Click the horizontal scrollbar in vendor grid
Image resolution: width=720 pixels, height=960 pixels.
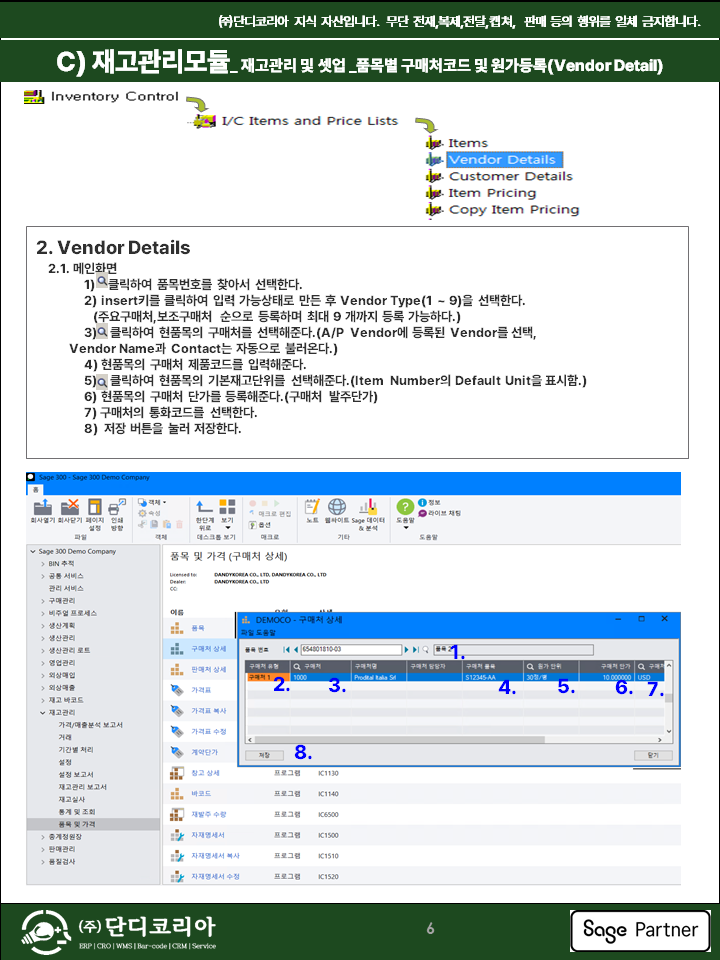pos(397,740)
